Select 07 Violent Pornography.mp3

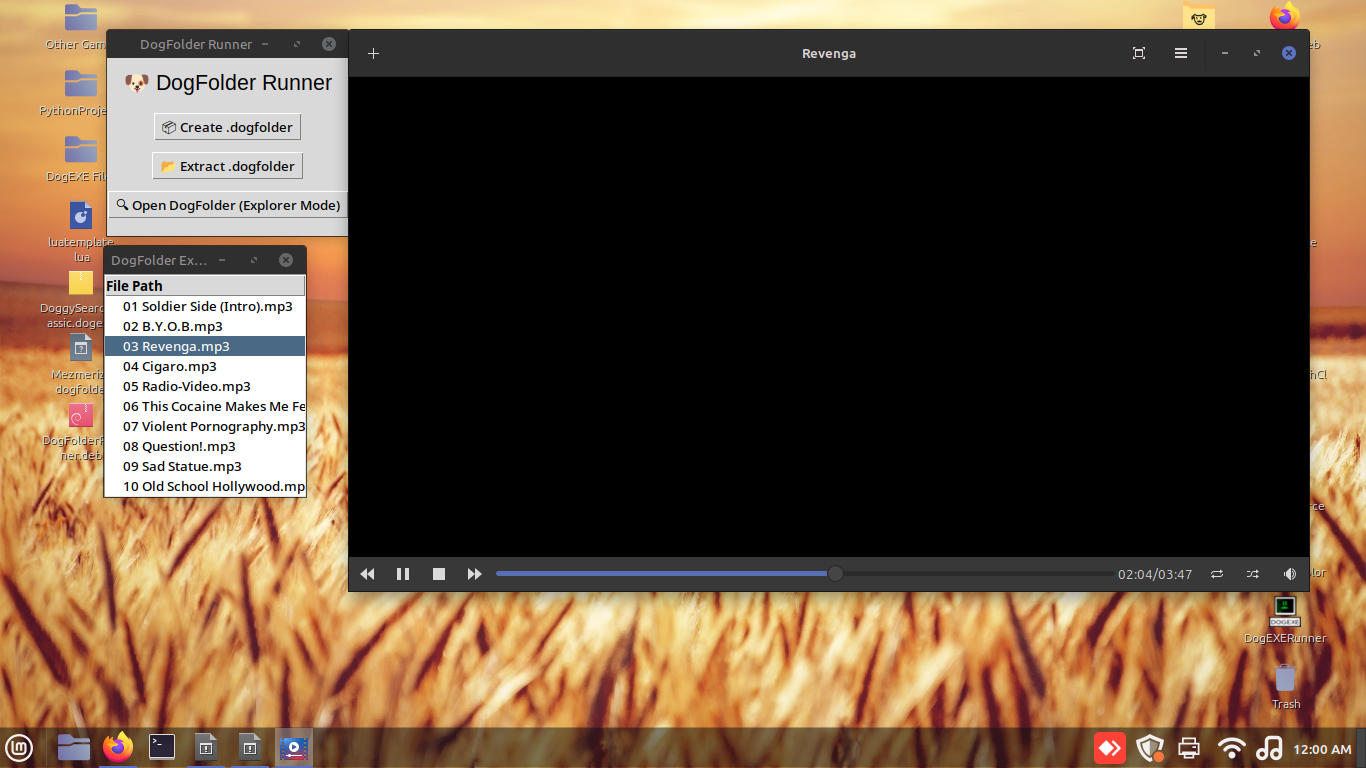click(205, 426)
